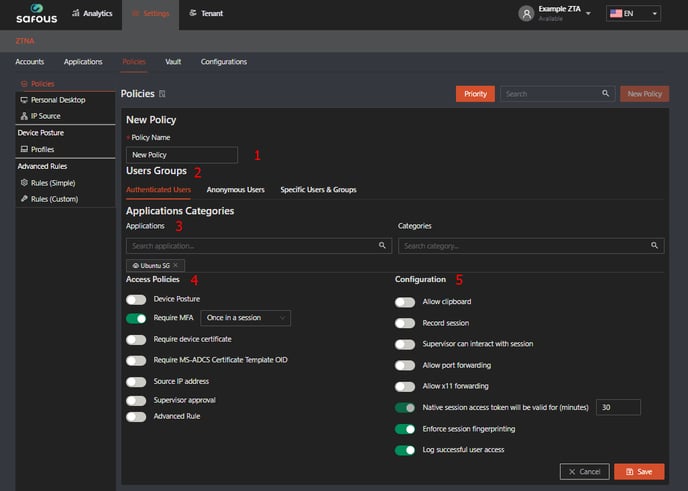Toggle Native session access token switch

405,408
